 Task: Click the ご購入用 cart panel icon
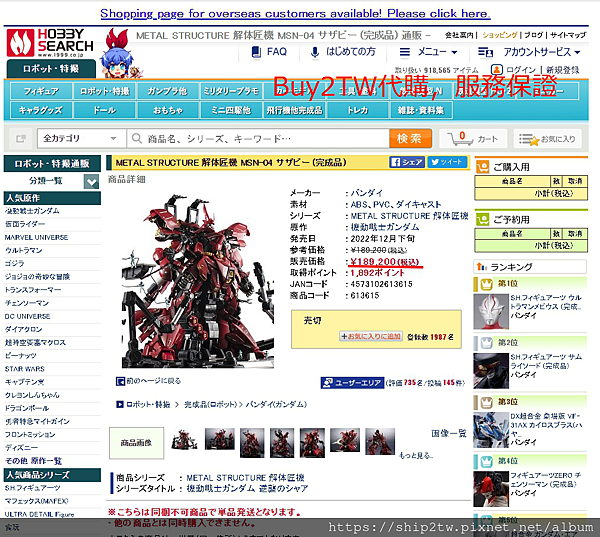[483, 167]
